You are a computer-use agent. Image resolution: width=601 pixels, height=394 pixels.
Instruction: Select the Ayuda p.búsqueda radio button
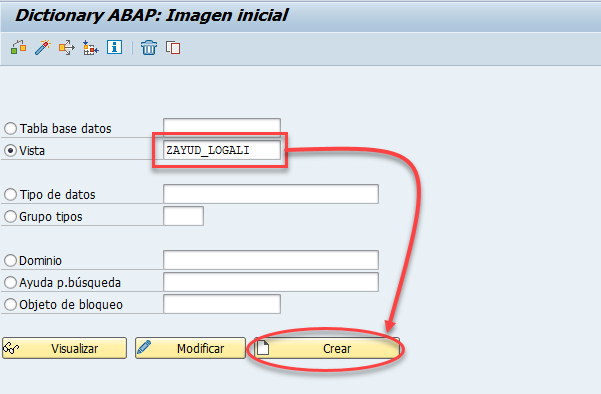10,283
